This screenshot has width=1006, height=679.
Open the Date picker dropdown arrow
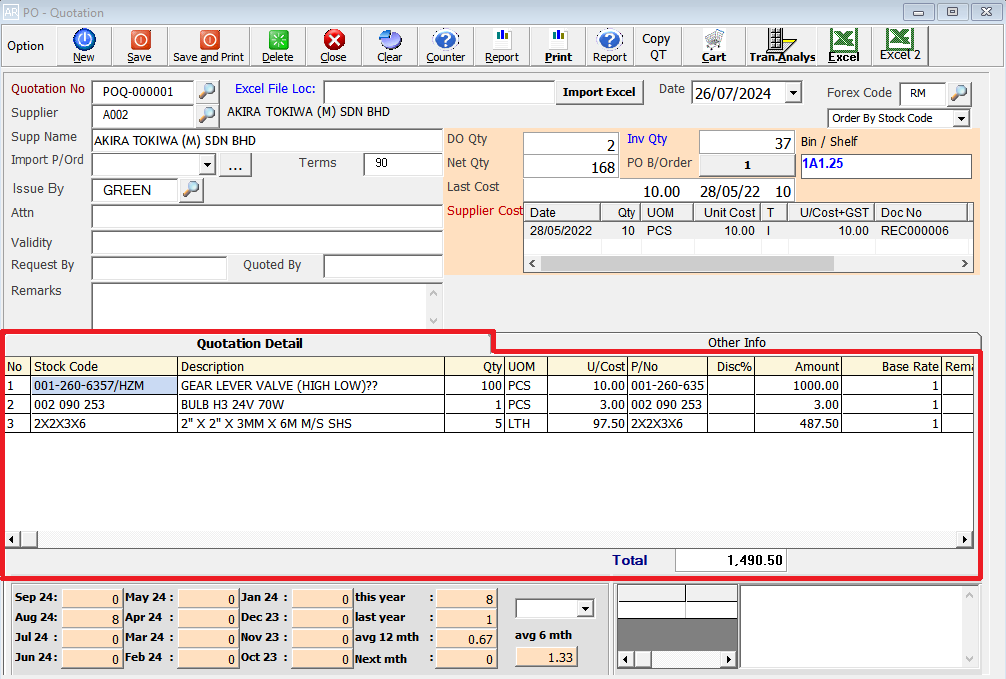(x=794, y=93)
